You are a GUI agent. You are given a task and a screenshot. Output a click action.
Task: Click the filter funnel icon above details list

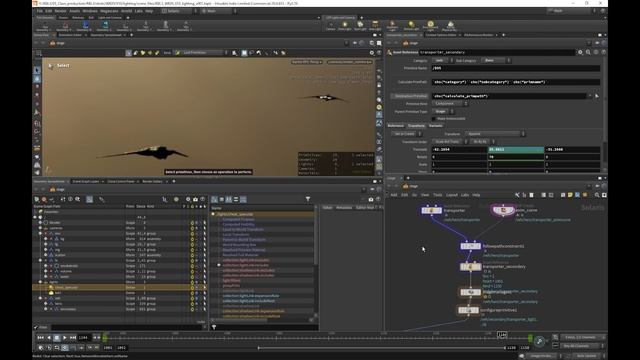click(308, 199)
